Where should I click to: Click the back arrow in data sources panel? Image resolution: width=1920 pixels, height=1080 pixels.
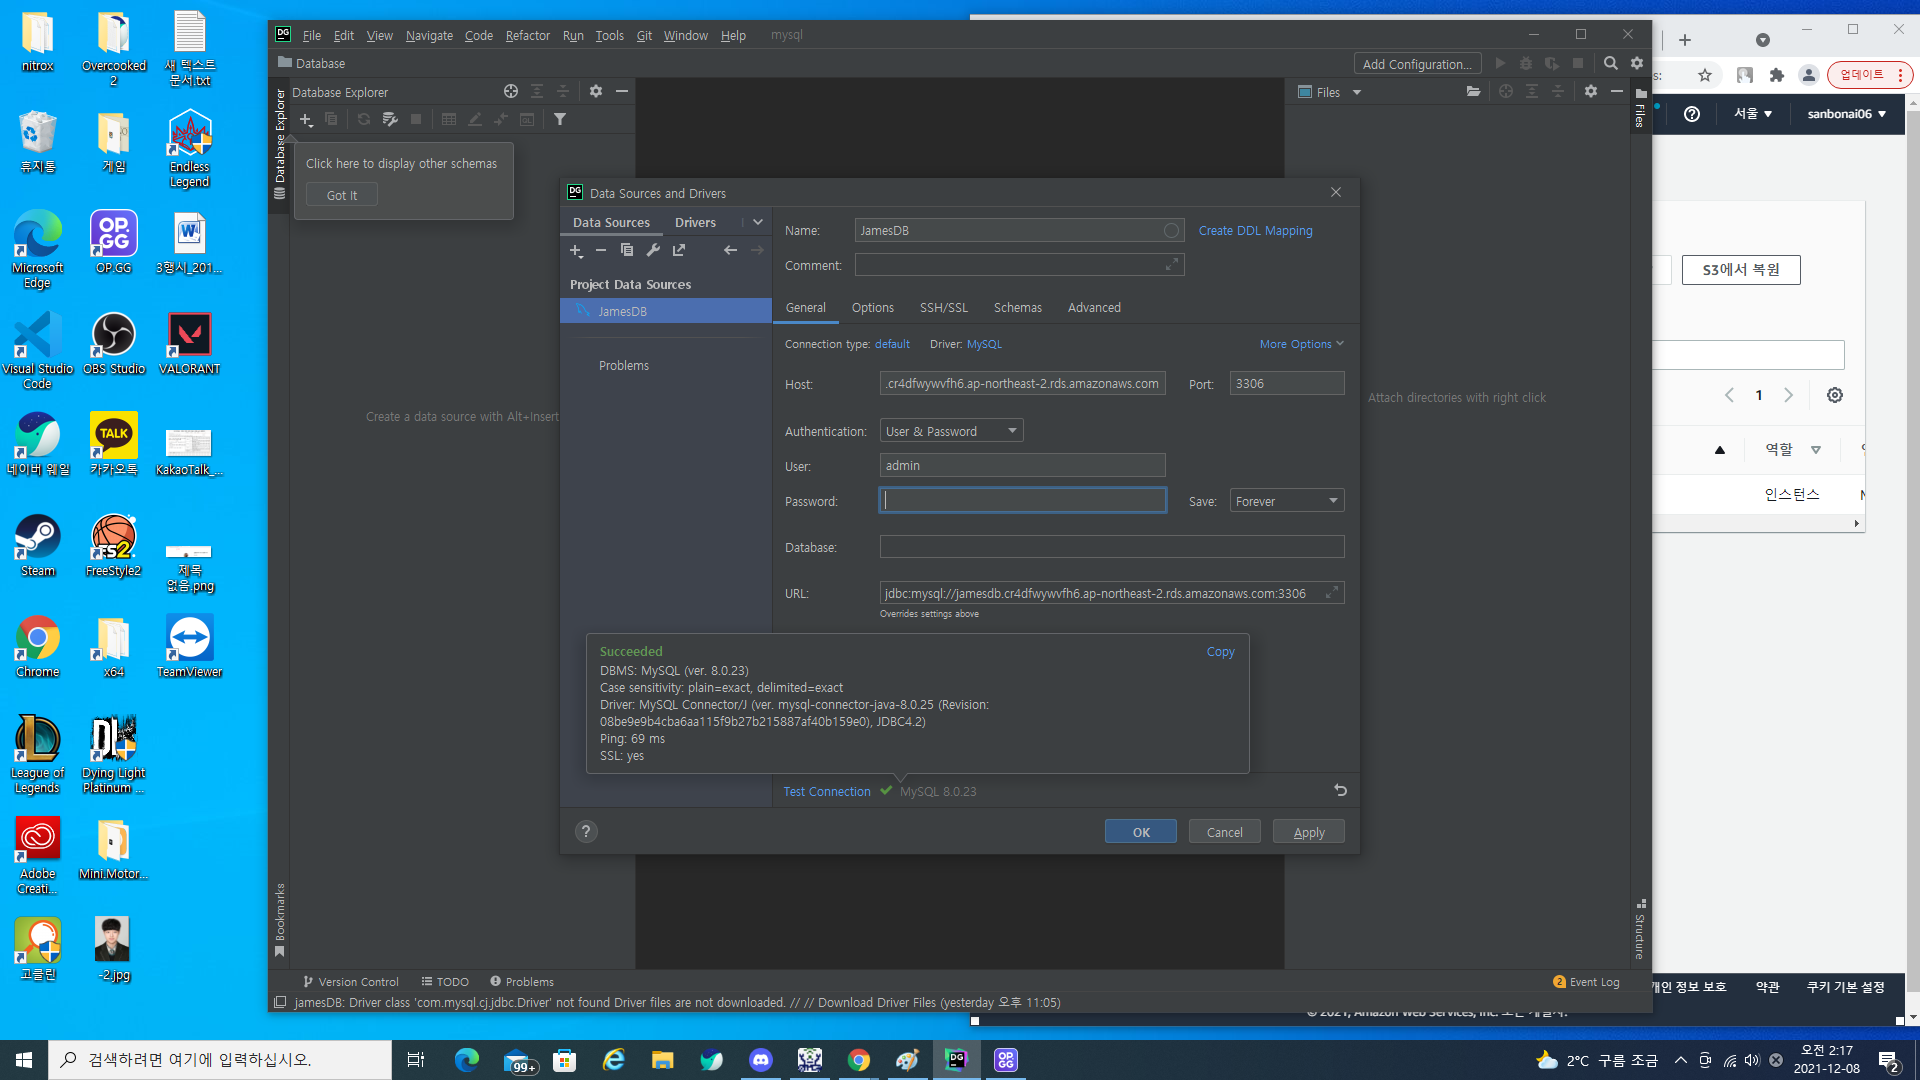(x=730, y=250)
